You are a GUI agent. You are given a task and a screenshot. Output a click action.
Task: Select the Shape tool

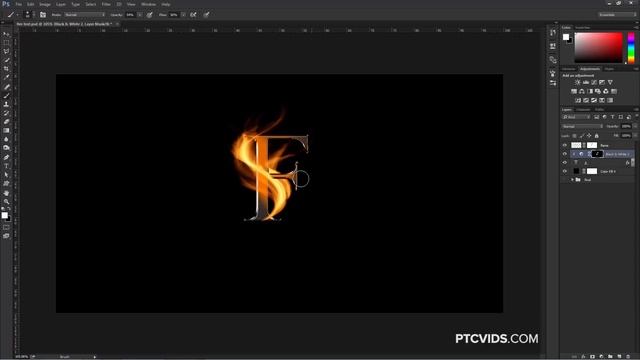point(6,184)
